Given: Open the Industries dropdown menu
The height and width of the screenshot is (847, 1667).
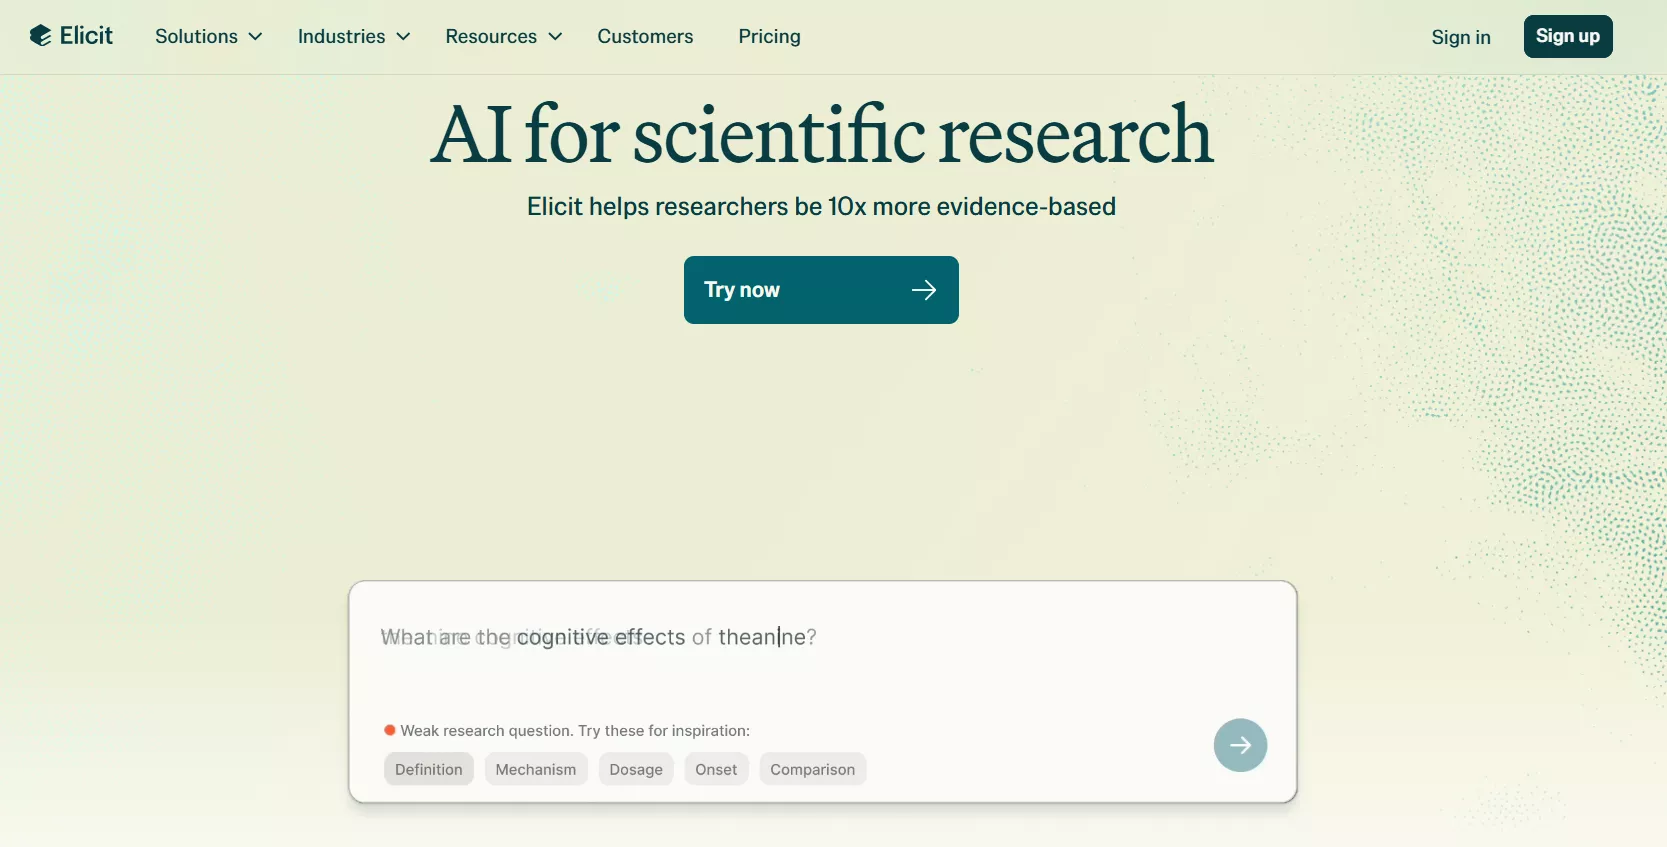Looking at the screenshot, I should pyautogui.click(x=354, y=37).
